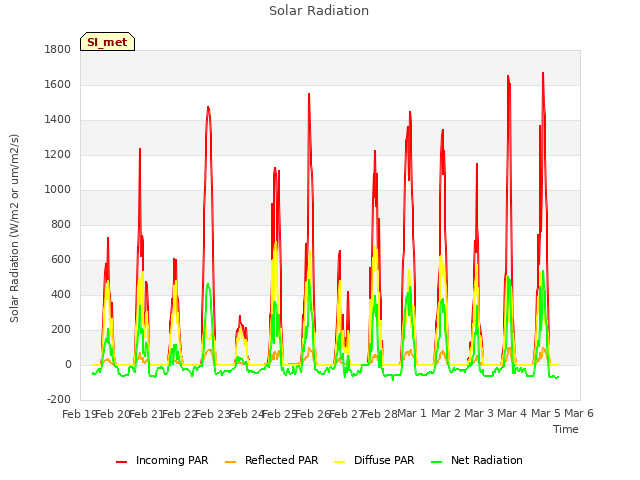Click the Solar Radiation chart title
The width and height of the screenshot is (640, 480).
tap(319, 11)
